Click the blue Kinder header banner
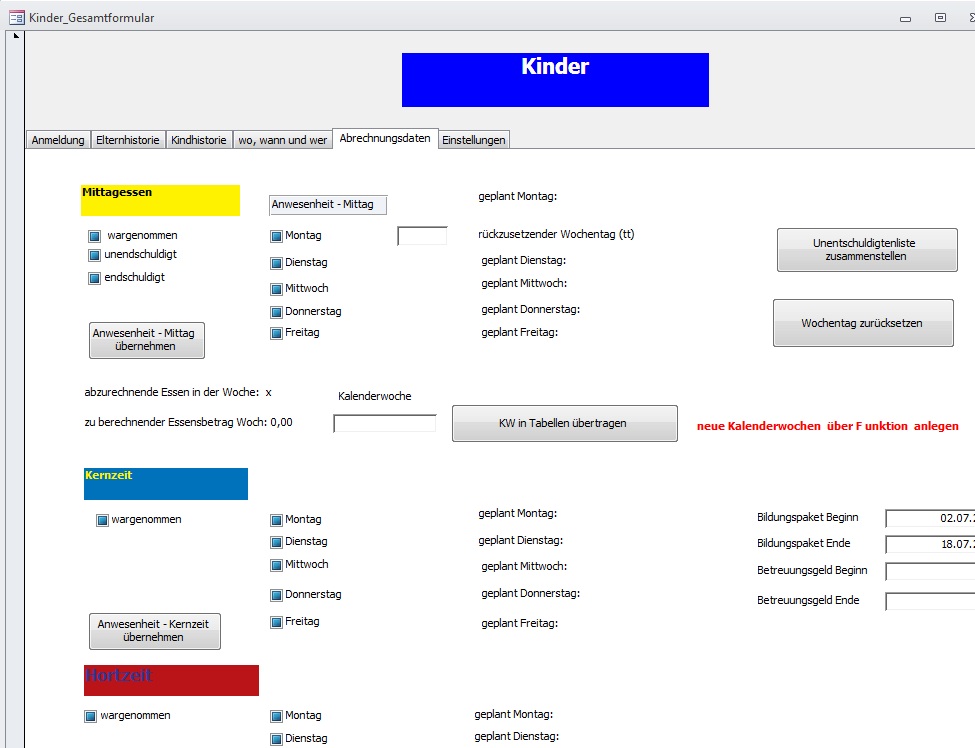Screen dimensions: 975x748 [555, 80]
